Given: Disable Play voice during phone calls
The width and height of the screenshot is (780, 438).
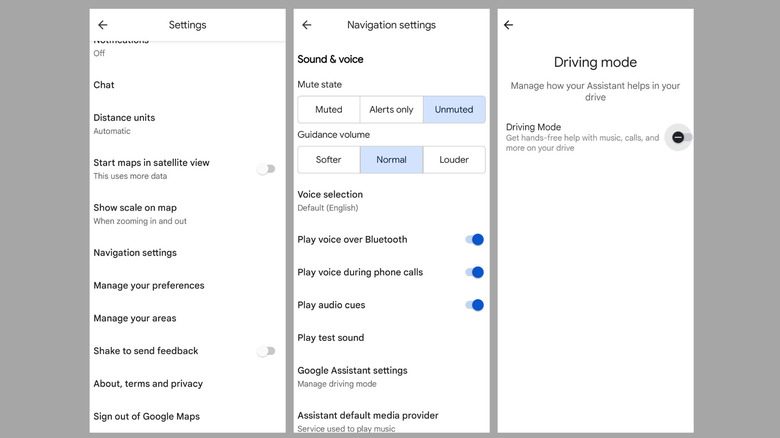Looking at the screenshot, I should pos(474,272).
